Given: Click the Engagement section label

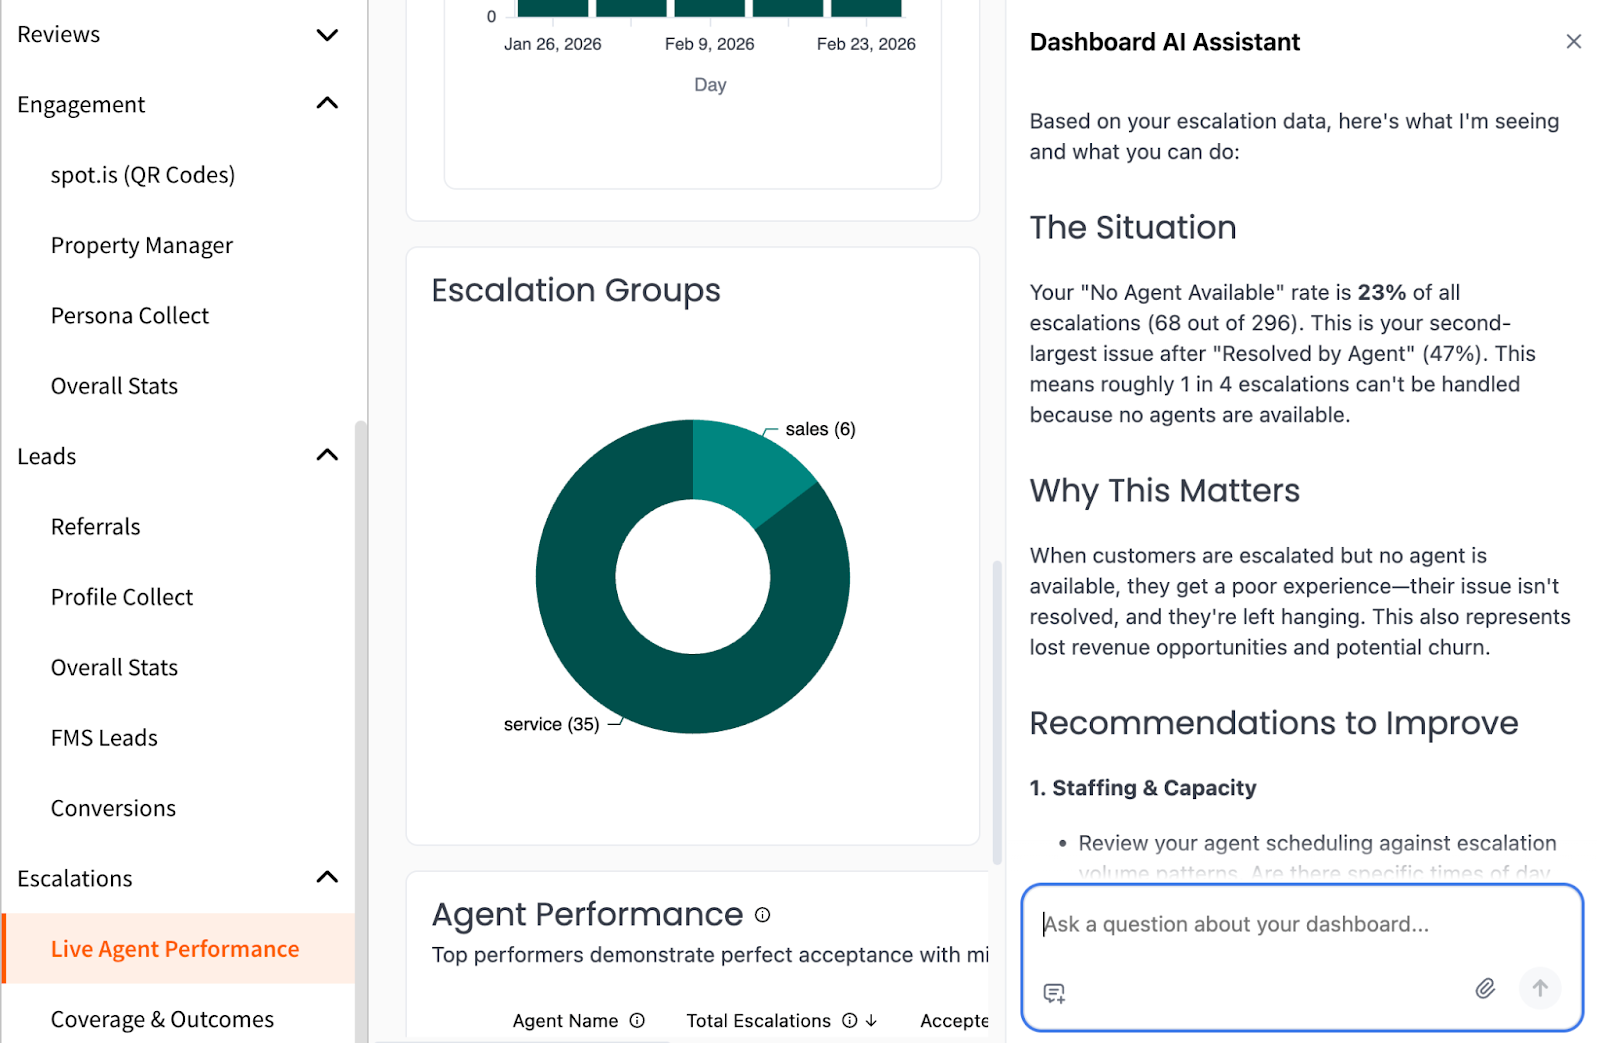Looking at the screenshot, I should (x=81, y=105).
